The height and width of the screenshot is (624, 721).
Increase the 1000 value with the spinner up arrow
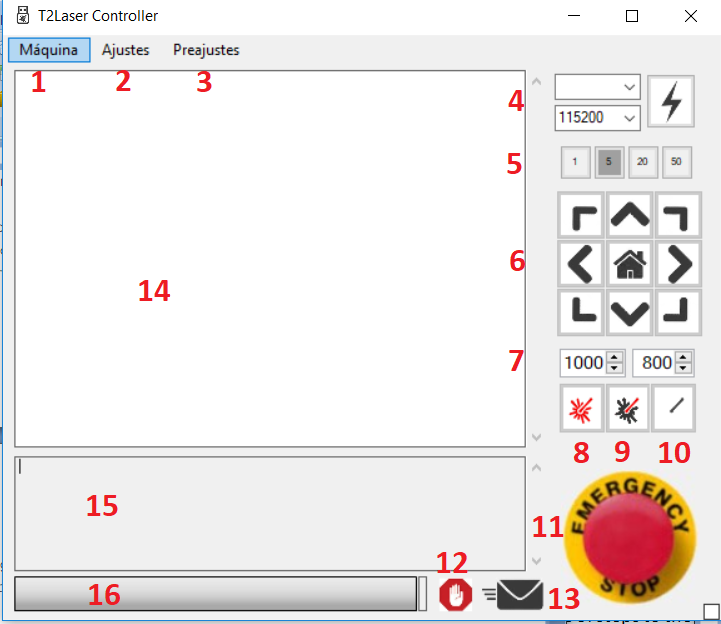[614, 357]
